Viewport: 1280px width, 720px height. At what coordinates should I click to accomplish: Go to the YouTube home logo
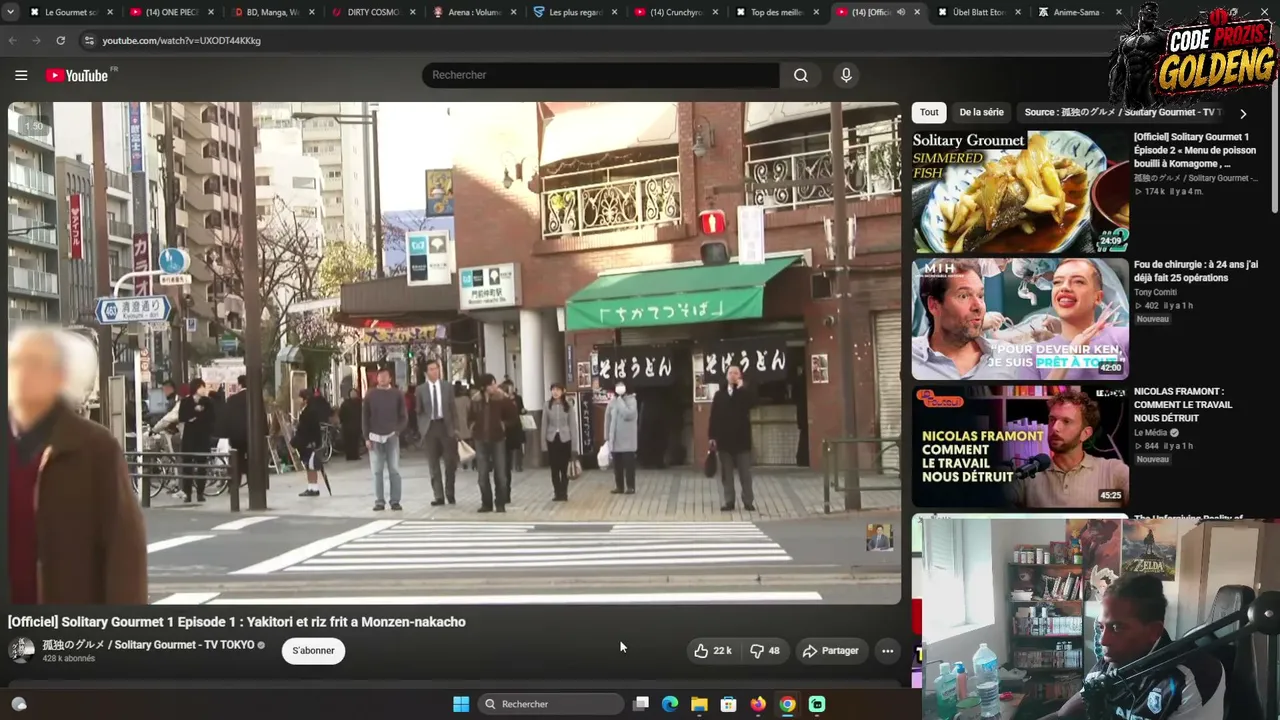(78, 75)
